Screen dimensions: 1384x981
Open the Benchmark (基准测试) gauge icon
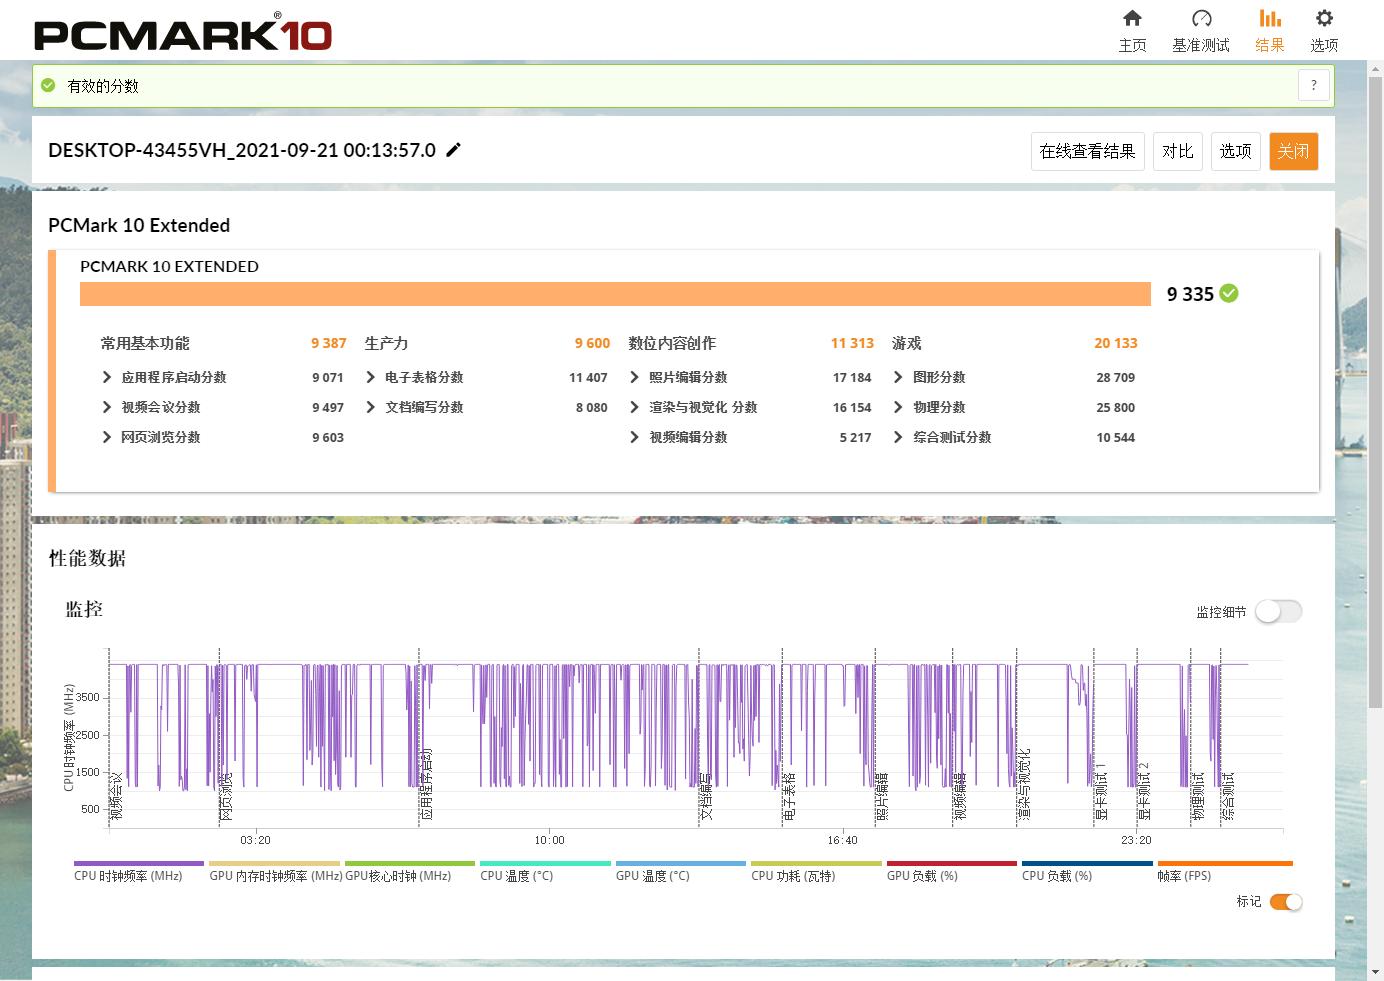click(x=1201, y=19)
